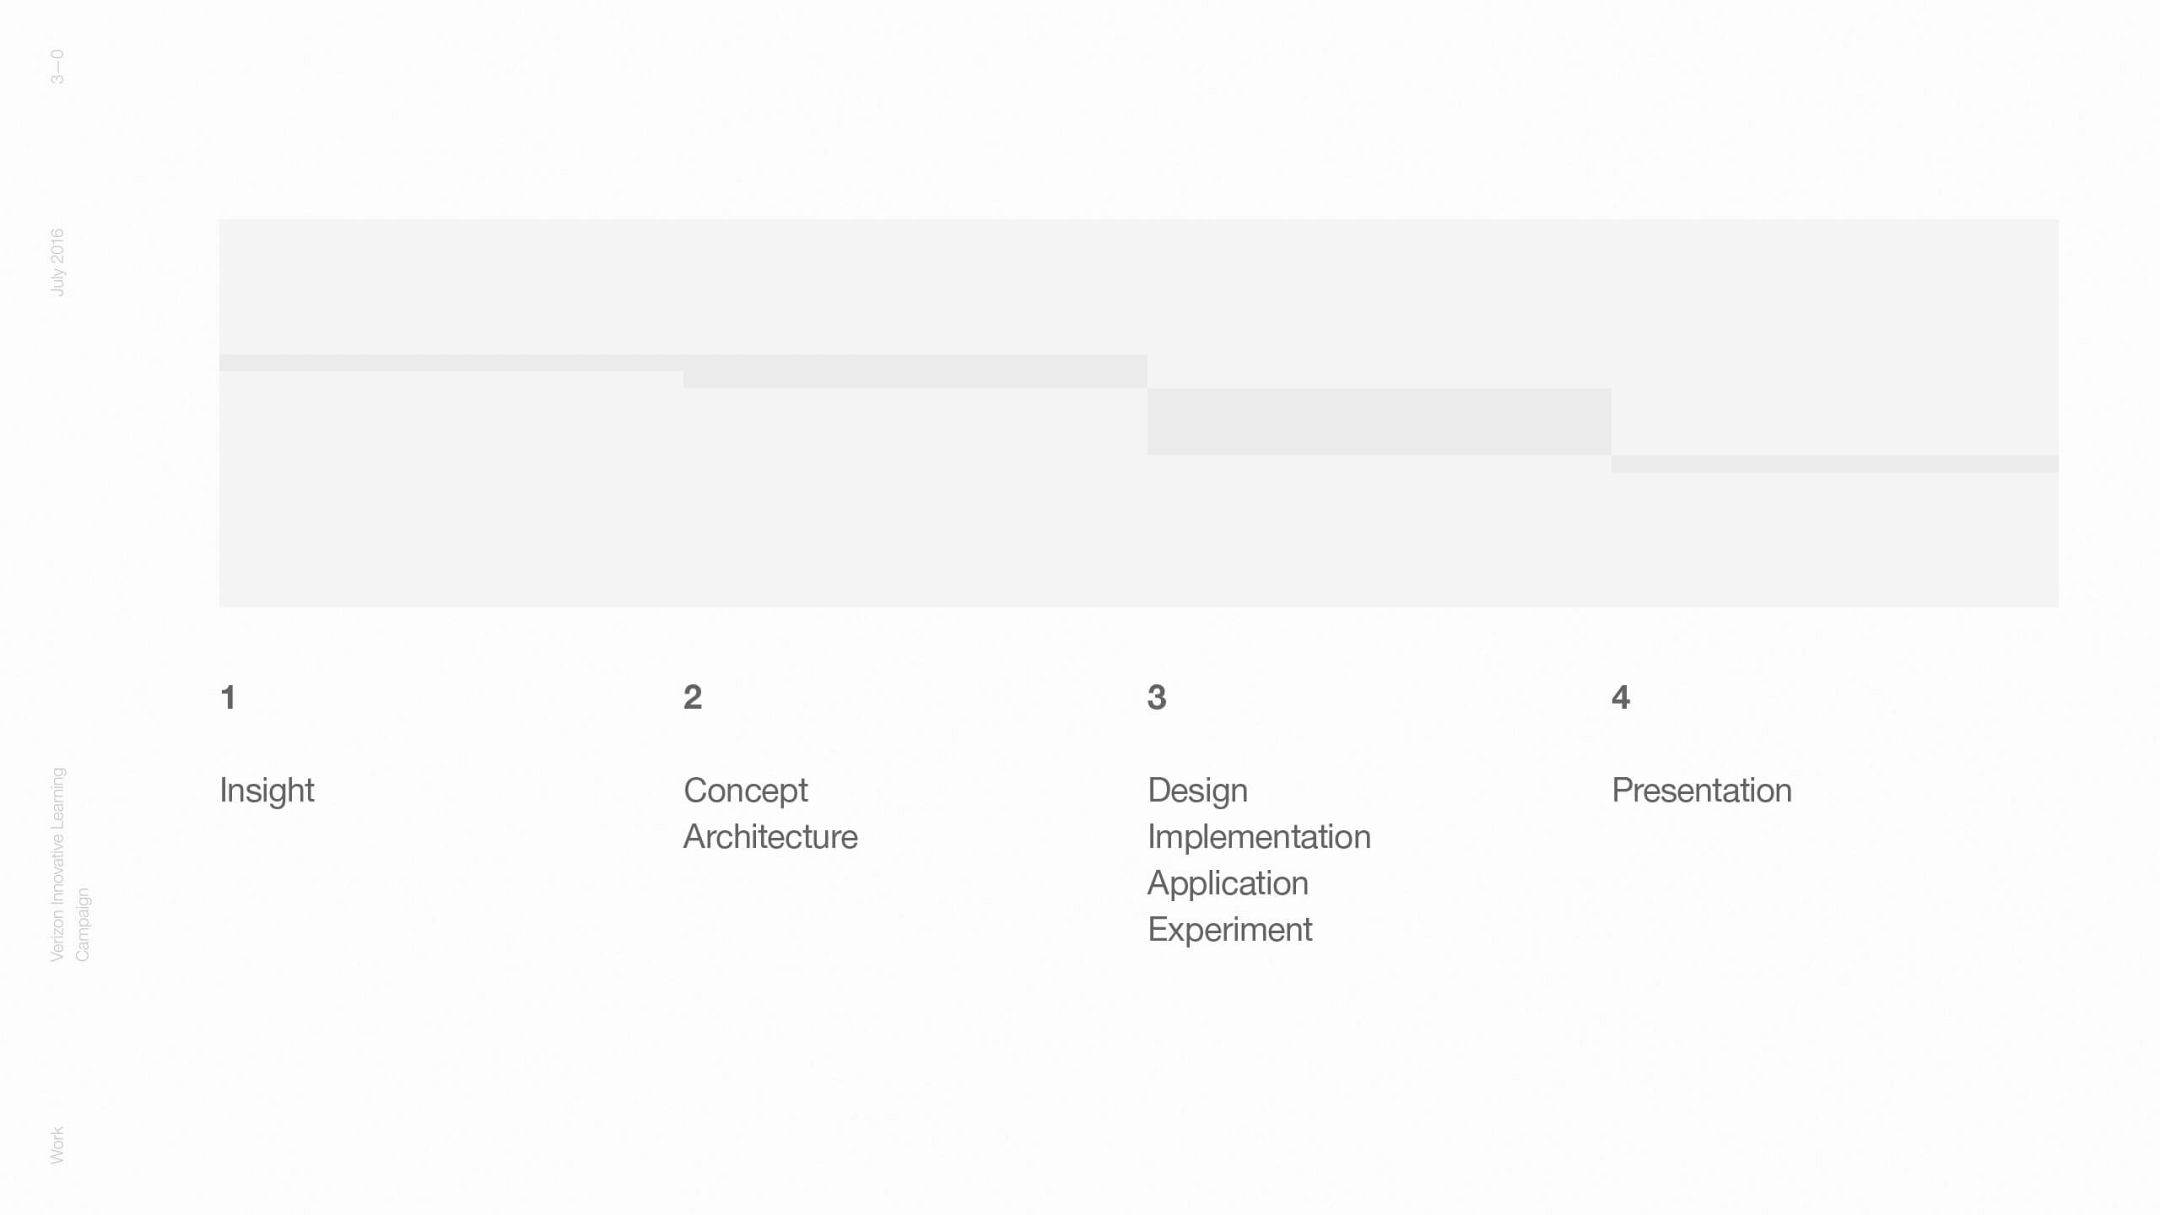2160x1215 pixels.
Task: Open the "Presentation" phase label
Action: [1701, 790]
